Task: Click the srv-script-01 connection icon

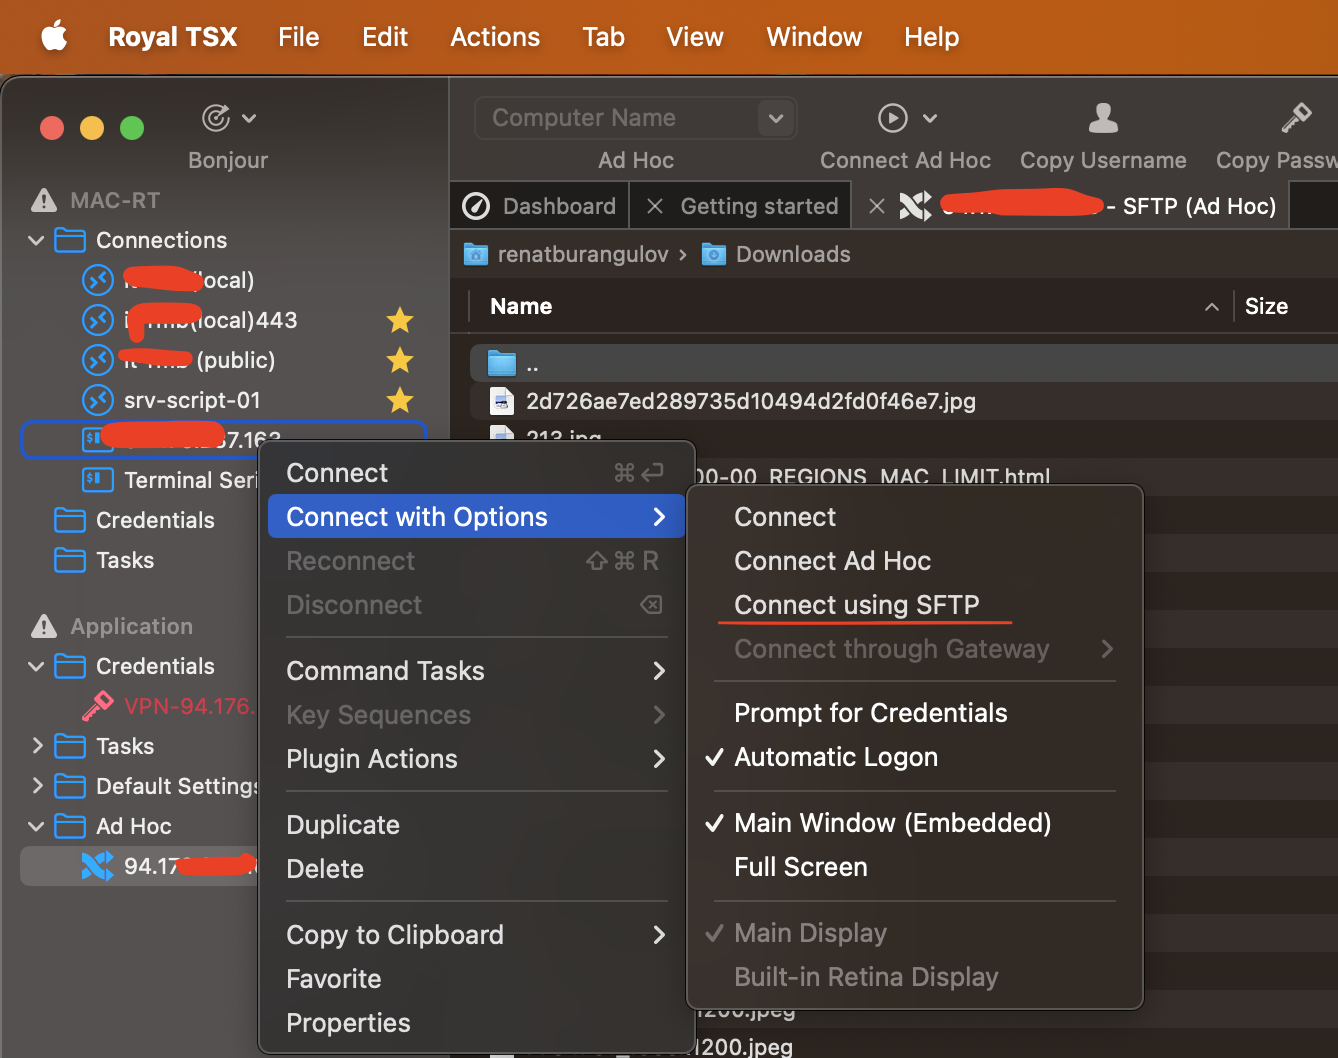Action: (x=97, y=400)
